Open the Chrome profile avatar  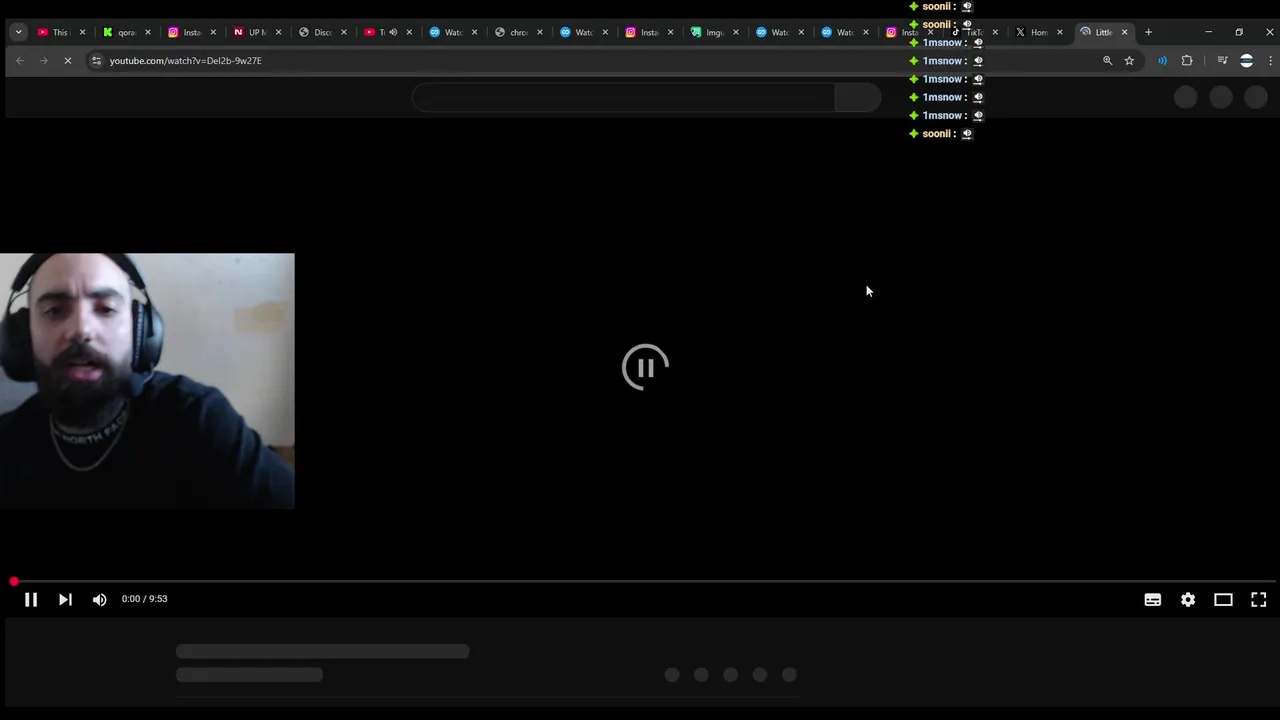tap(1246, 61)
